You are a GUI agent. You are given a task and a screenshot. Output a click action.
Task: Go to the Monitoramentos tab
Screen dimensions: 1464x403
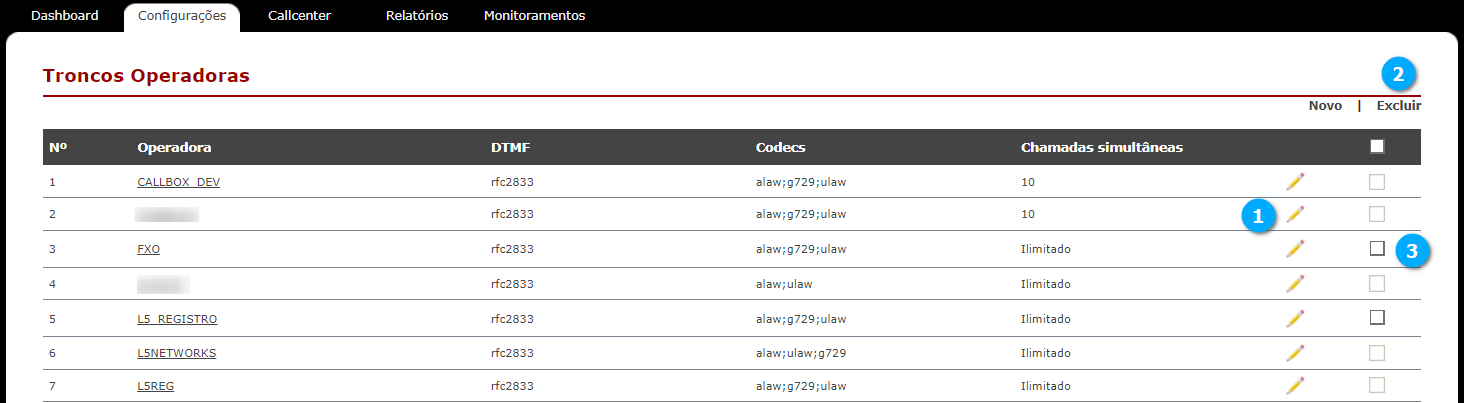coord(534,16)
